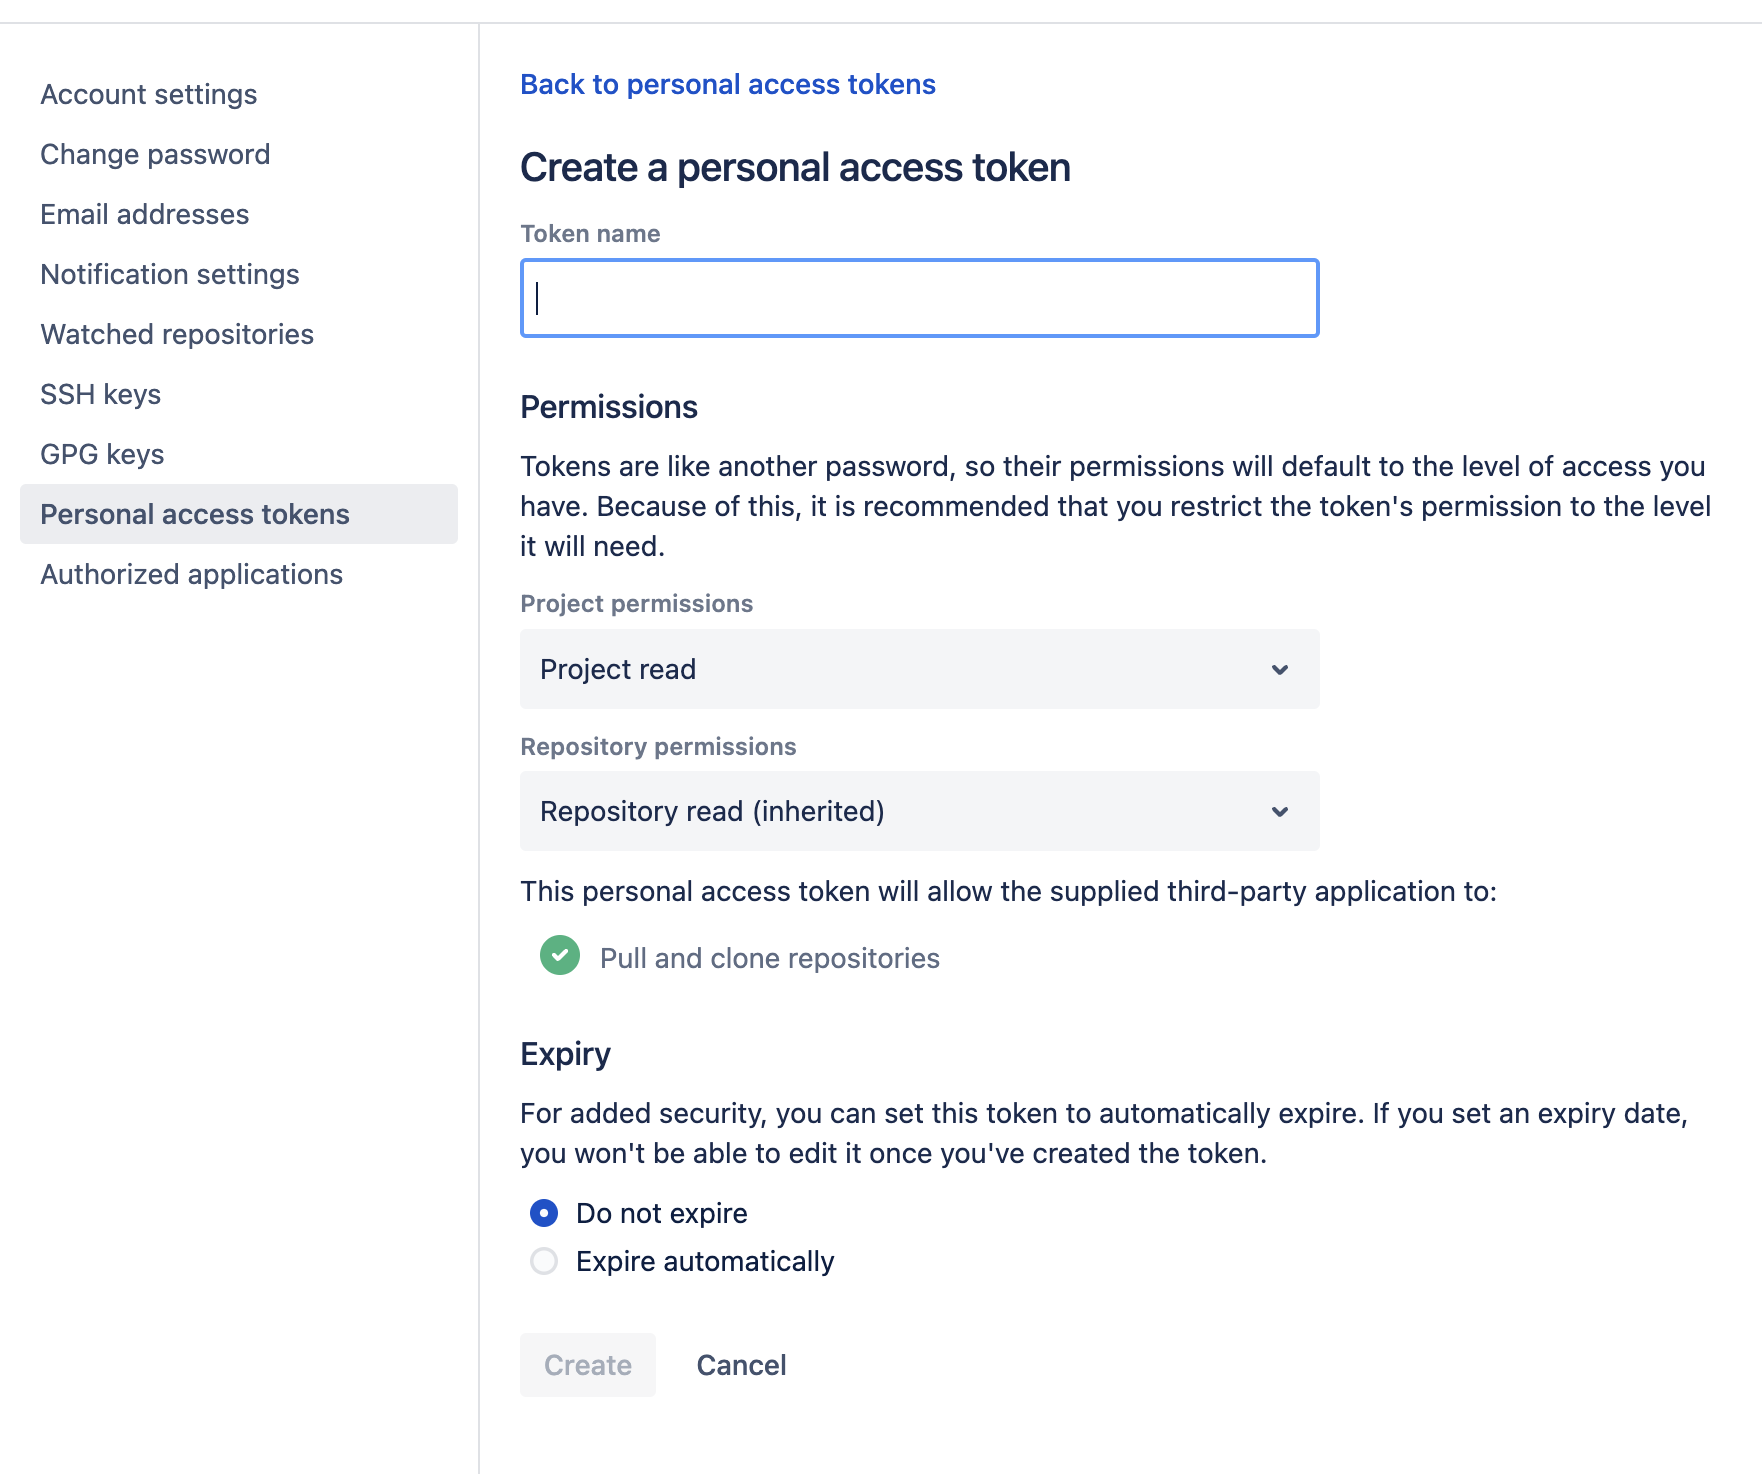Select Change password in sidebar
This screenshot has height=1474, width=1762.
pos(155,153)
